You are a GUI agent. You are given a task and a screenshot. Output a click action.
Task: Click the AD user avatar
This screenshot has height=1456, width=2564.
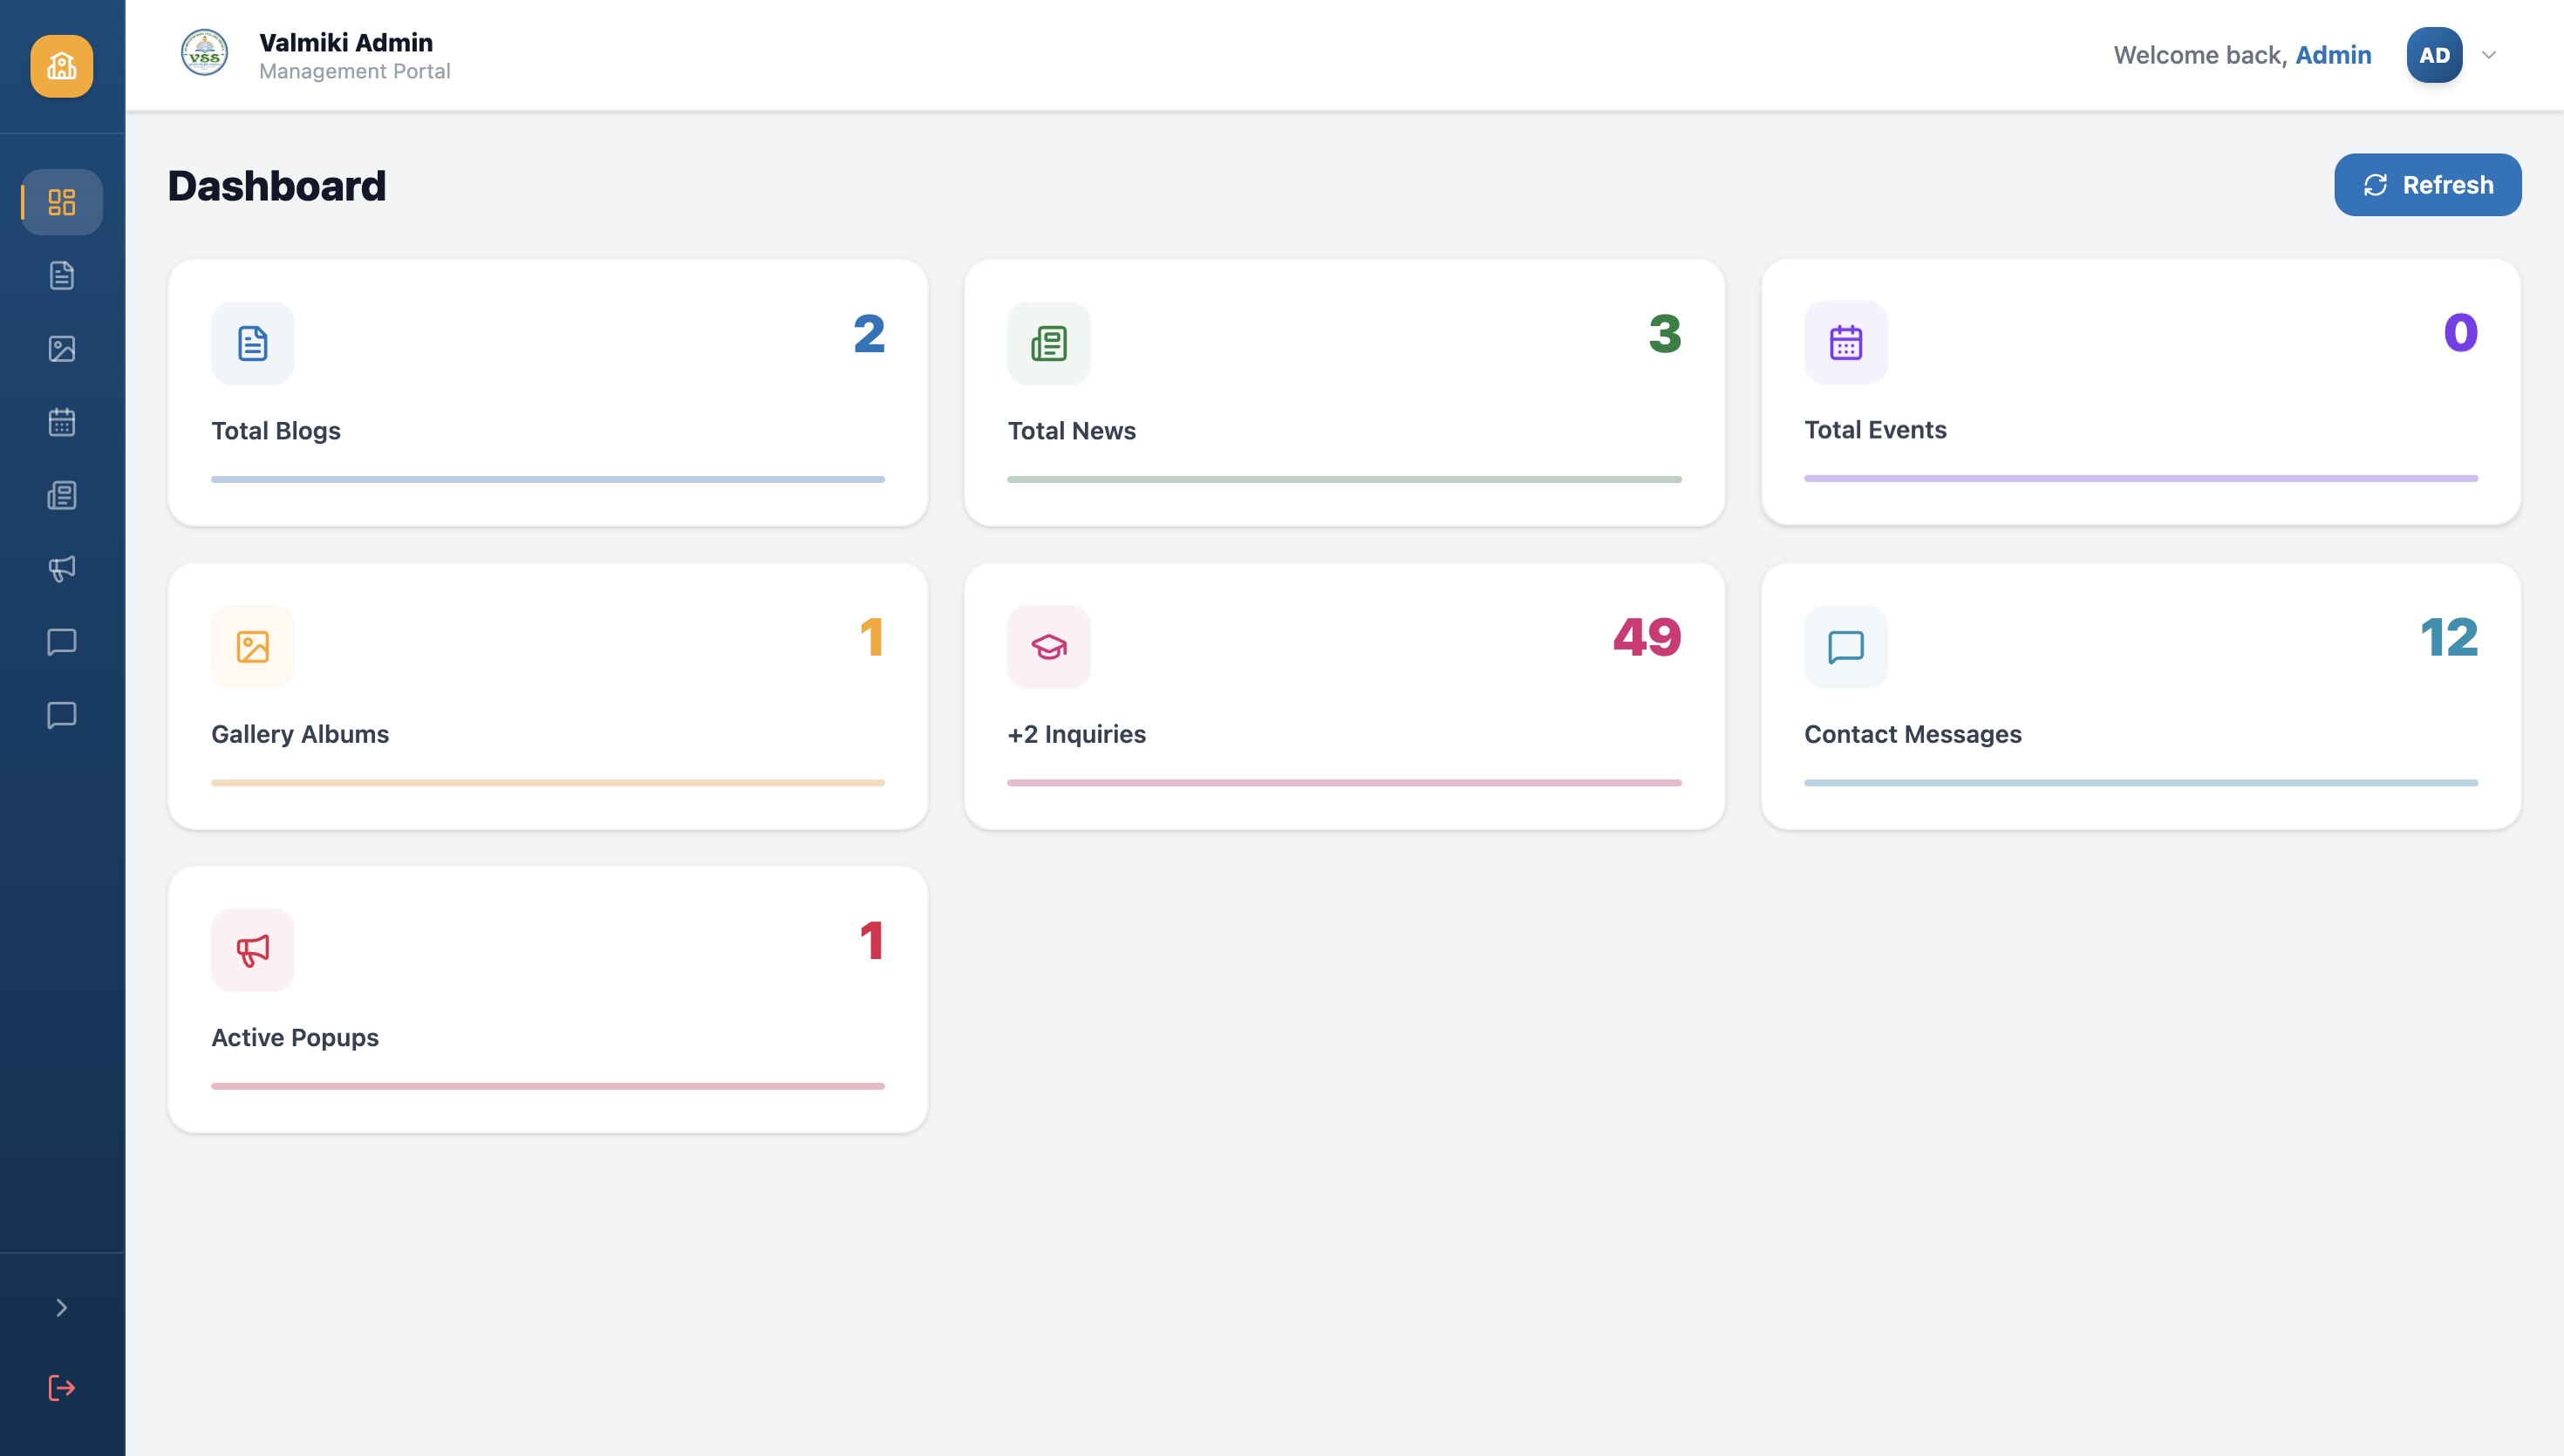2434,55
